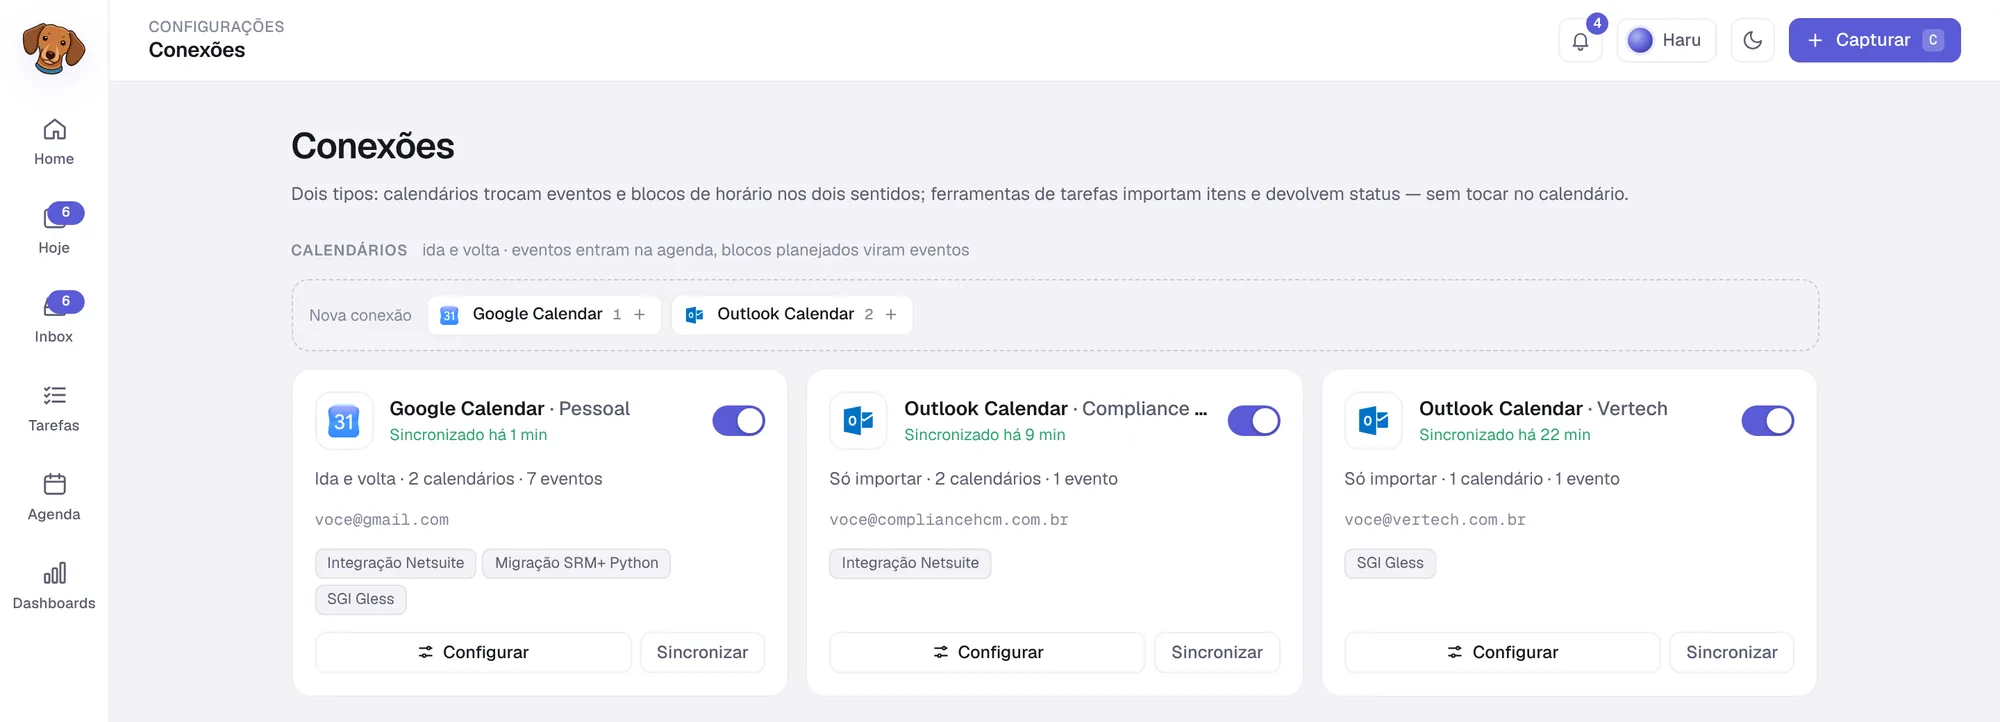
Task: Click Sincronizar on the Outlook Vertech card
Action: coord(1732,653)
